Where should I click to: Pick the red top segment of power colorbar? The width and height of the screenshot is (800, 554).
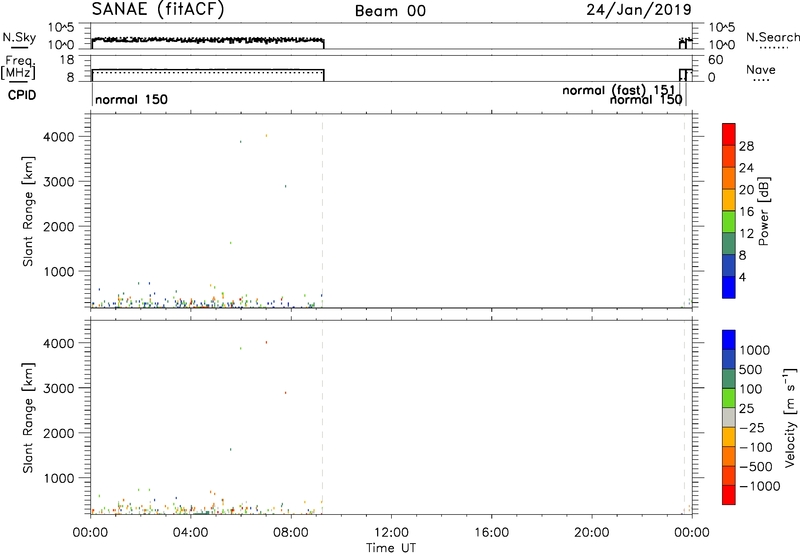[729, 134]
